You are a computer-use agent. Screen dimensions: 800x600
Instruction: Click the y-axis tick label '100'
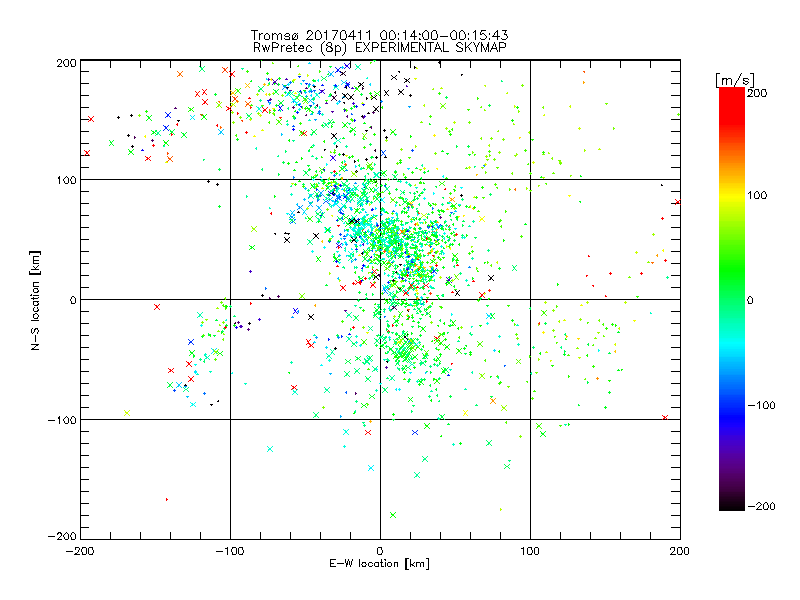66,180
